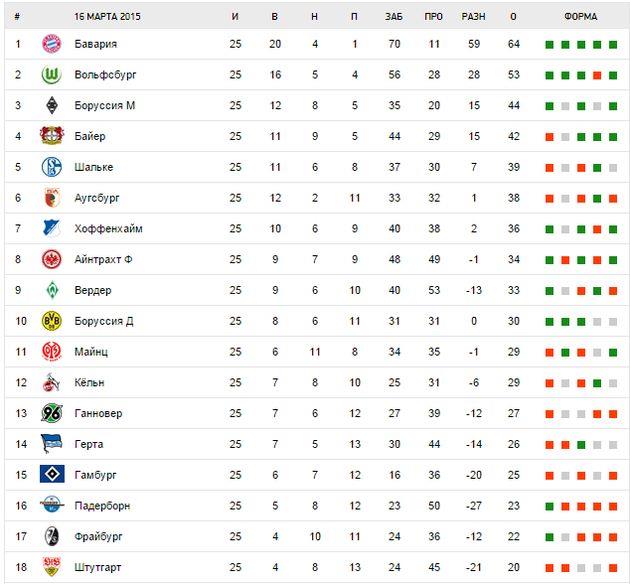Click the Hannover 96 club logo
Screen dimensions: 630x584
point(51,413)
